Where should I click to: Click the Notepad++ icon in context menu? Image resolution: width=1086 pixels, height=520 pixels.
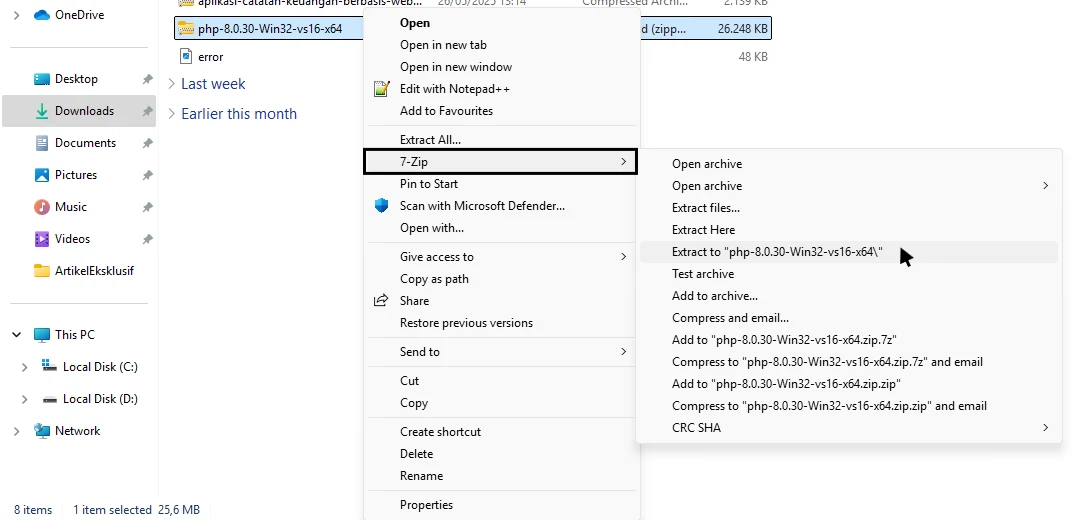(x=382, y=89)
